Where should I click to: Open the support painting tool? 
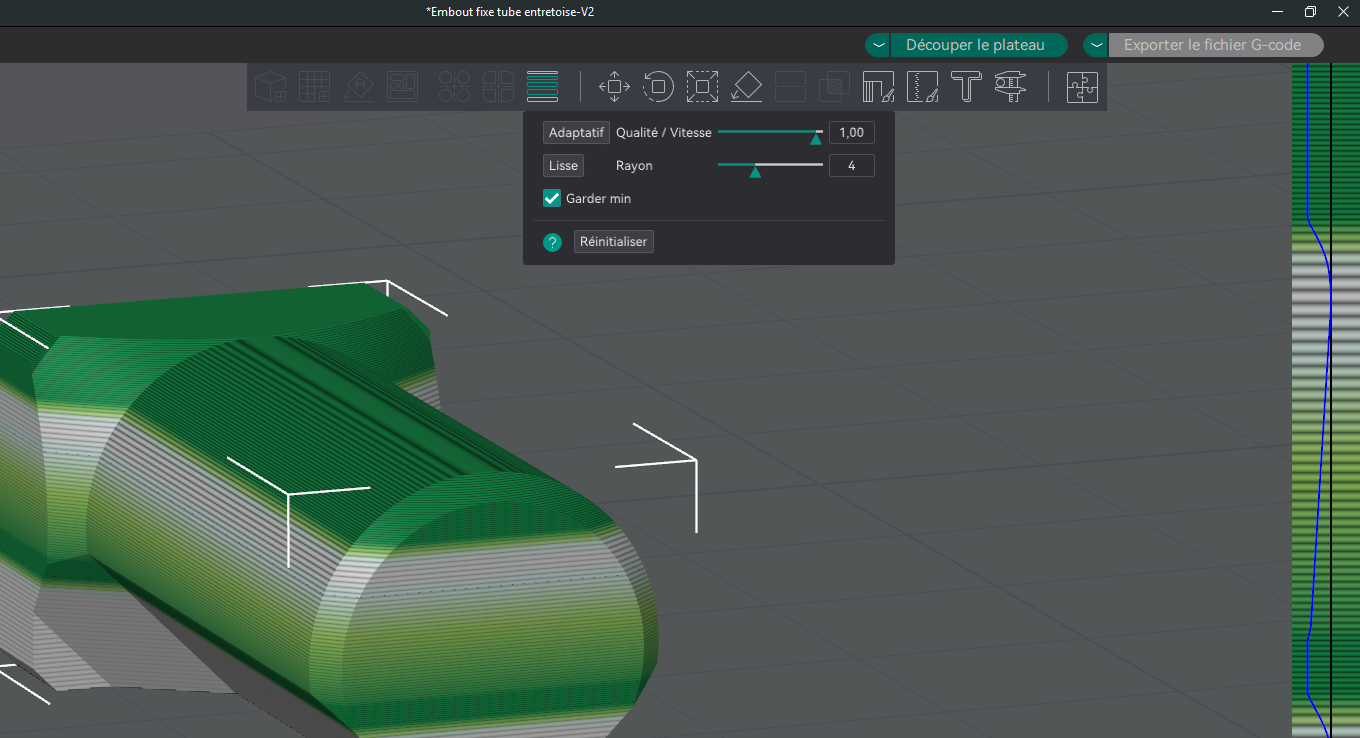(878, 87)
